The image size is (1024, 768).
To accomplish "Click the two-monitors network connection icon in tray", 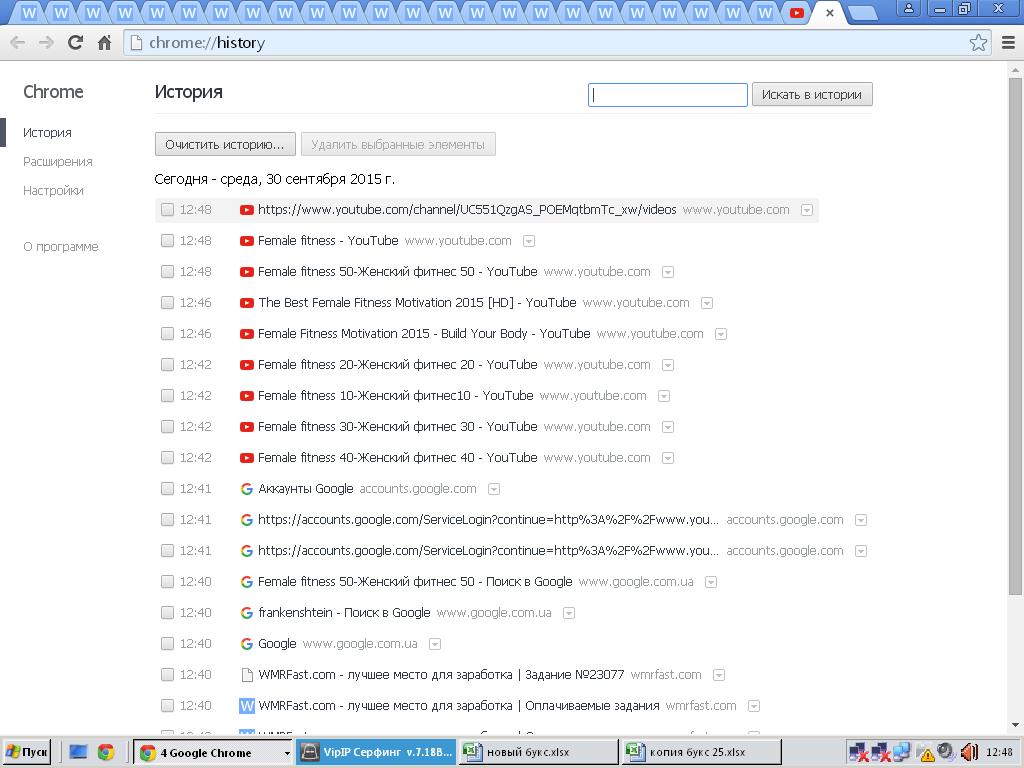I will pyautogui.click(x=902, y=752).
